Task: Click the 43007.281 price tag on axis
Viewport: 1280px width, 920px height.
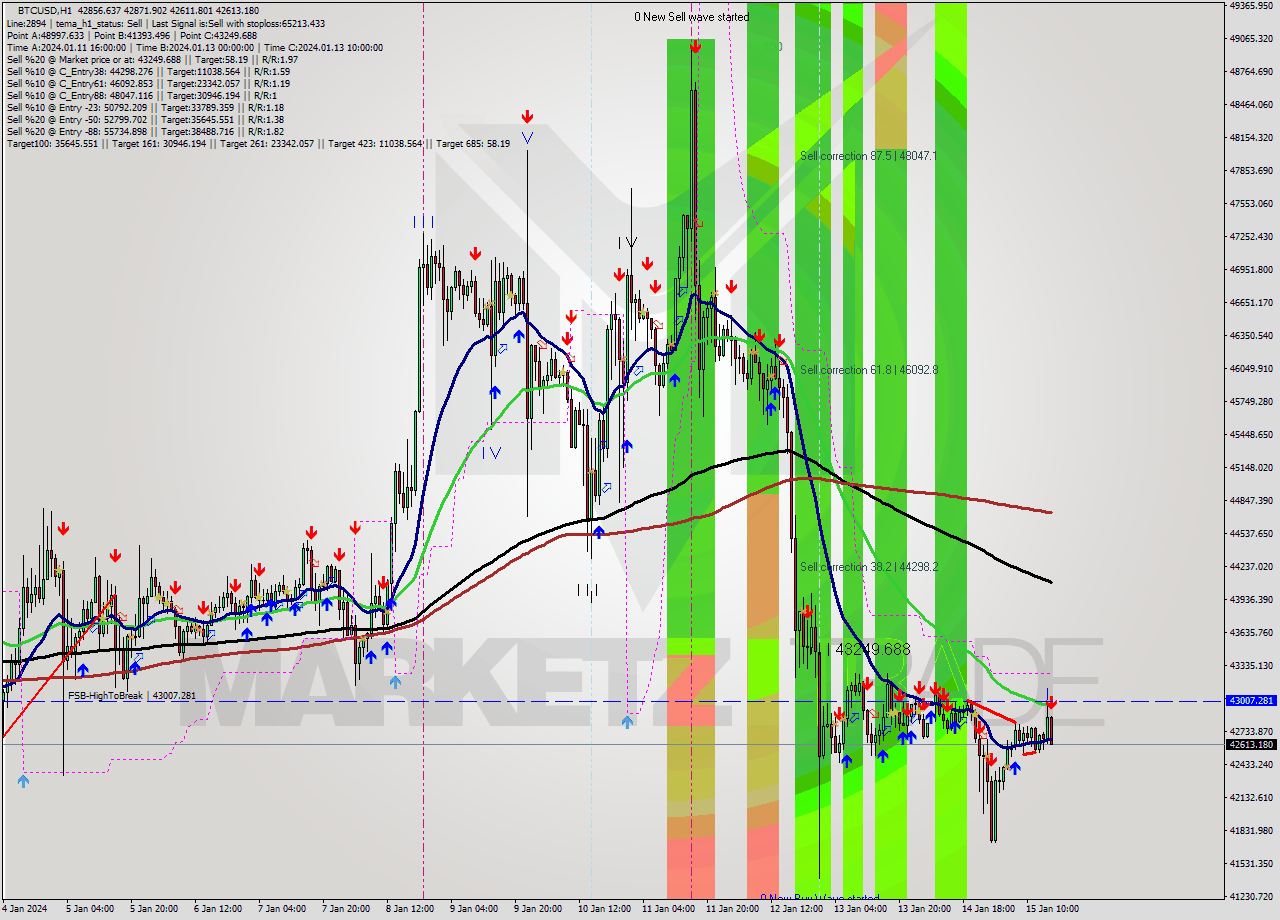Action: click(x=1251, y=701)
